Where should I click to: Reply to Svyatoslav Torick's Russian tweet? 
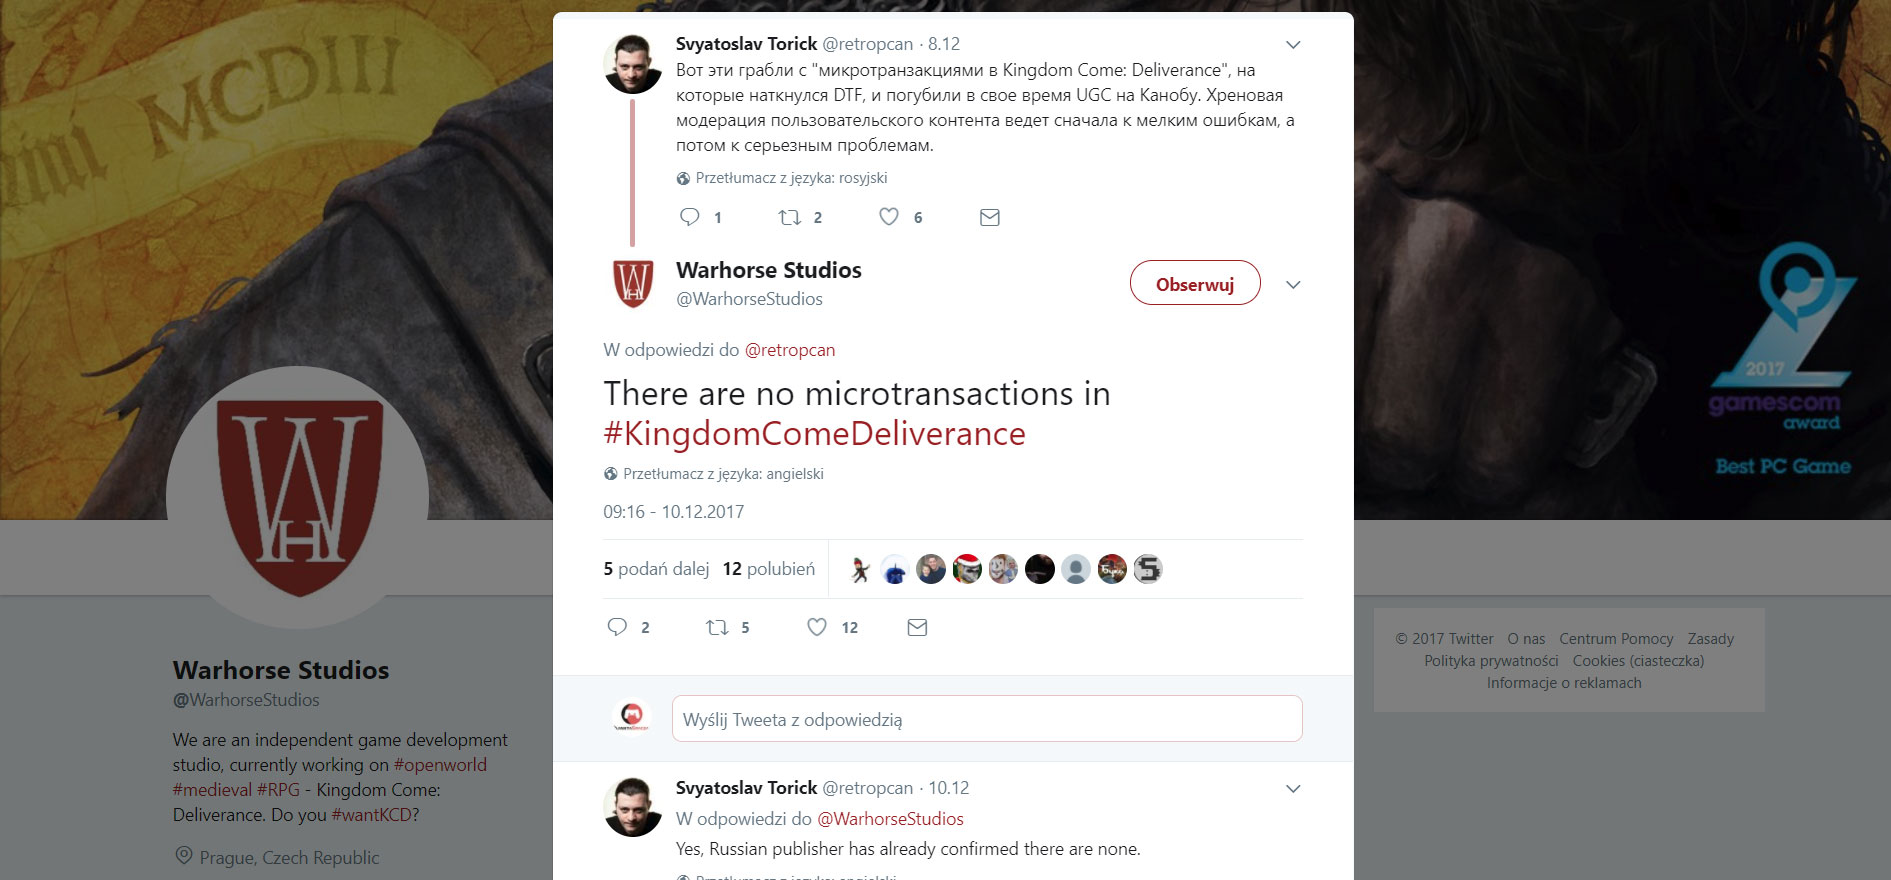690,217
